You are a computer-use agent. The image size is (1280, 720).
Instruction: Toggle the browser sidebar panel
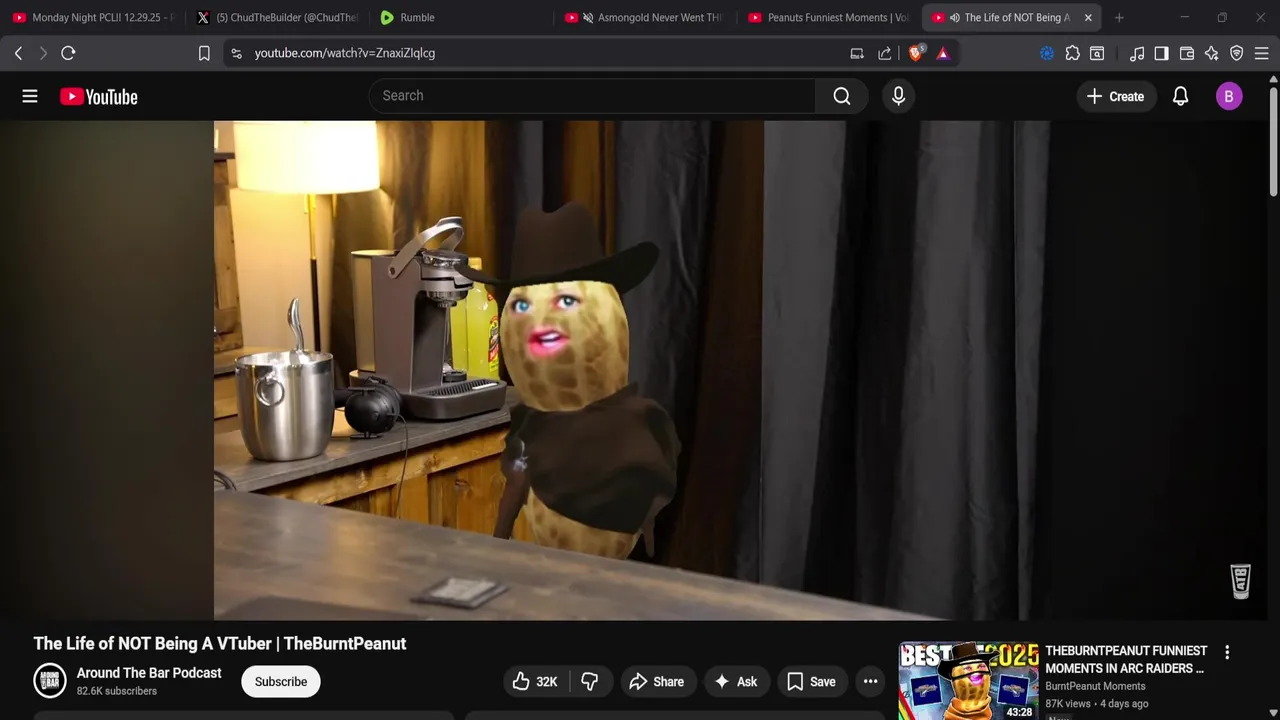coord(1161,53)
